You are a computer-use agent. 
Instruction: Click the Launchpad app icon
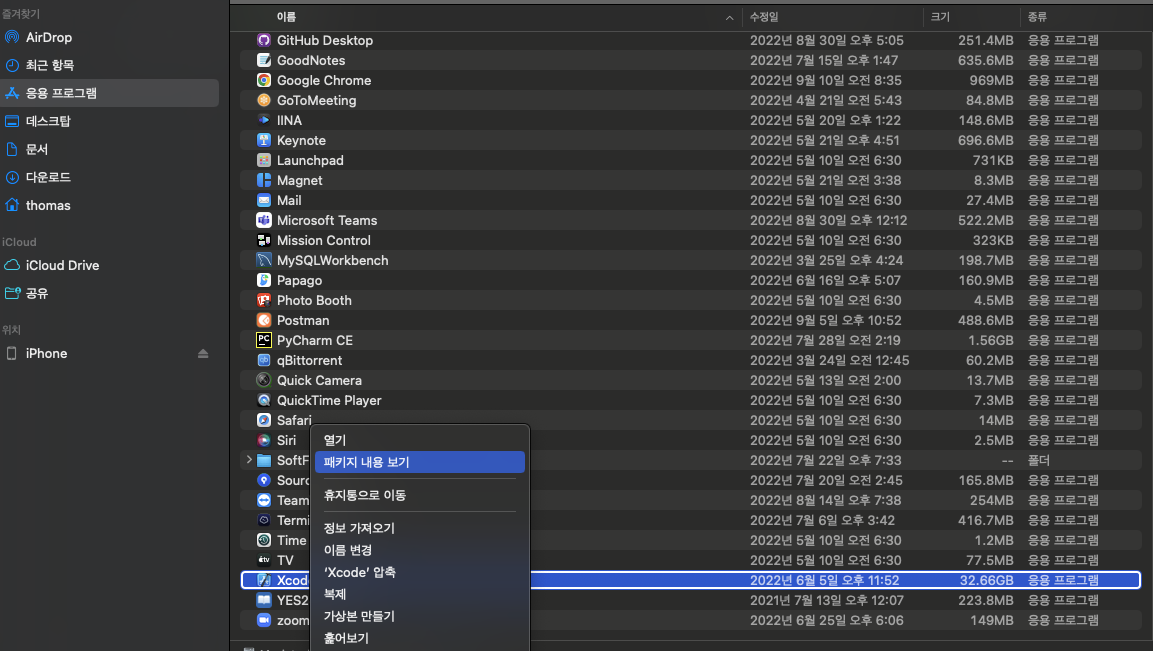pos(264,160)
